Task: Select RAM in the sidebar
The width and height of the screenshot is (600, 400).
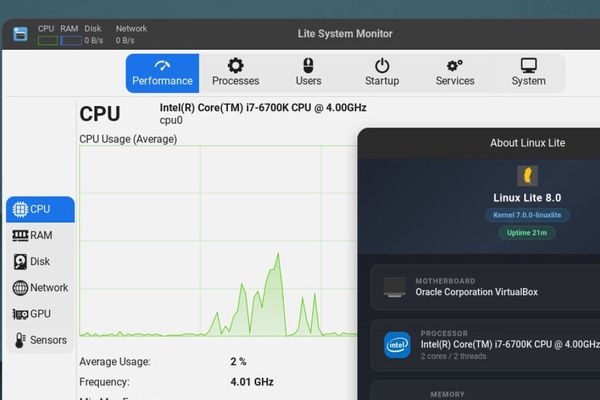Action: point(41,235)
